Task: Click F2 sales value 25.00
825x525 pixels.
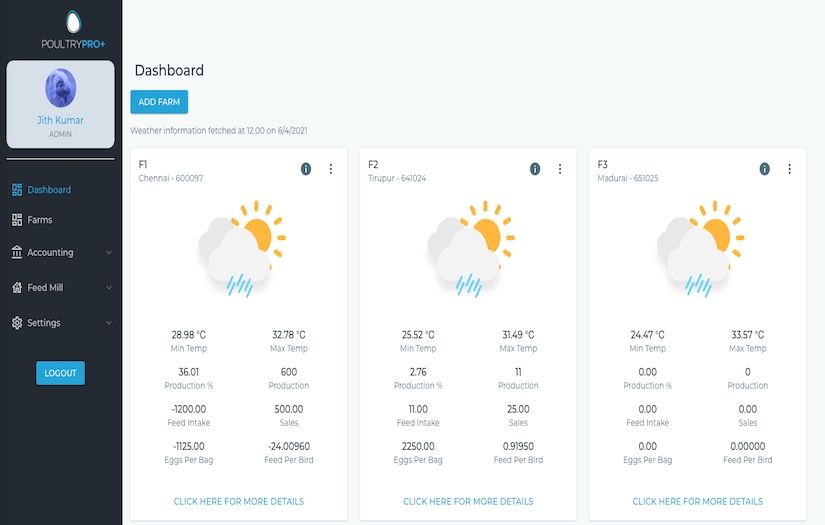Action: (x=518, y=409)
